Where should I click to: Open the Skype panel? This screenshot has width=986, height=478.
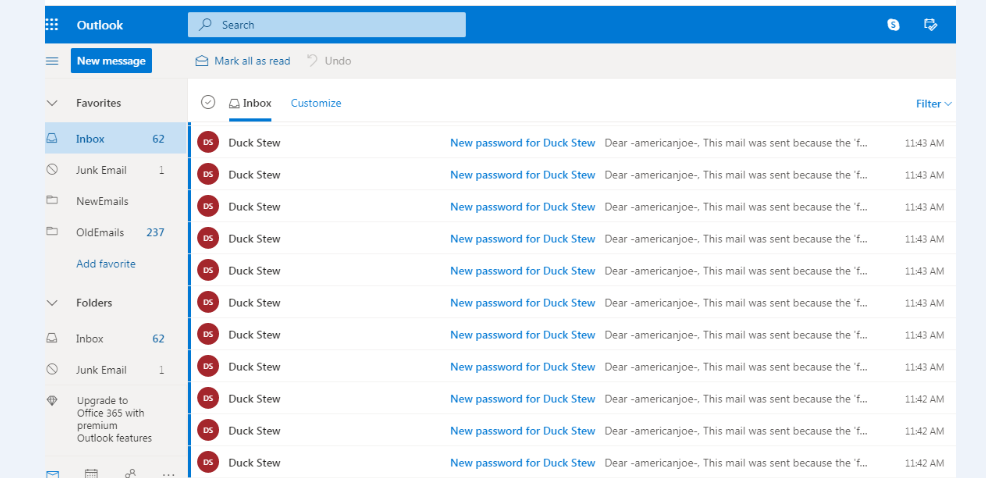click(x=893, y=25)
